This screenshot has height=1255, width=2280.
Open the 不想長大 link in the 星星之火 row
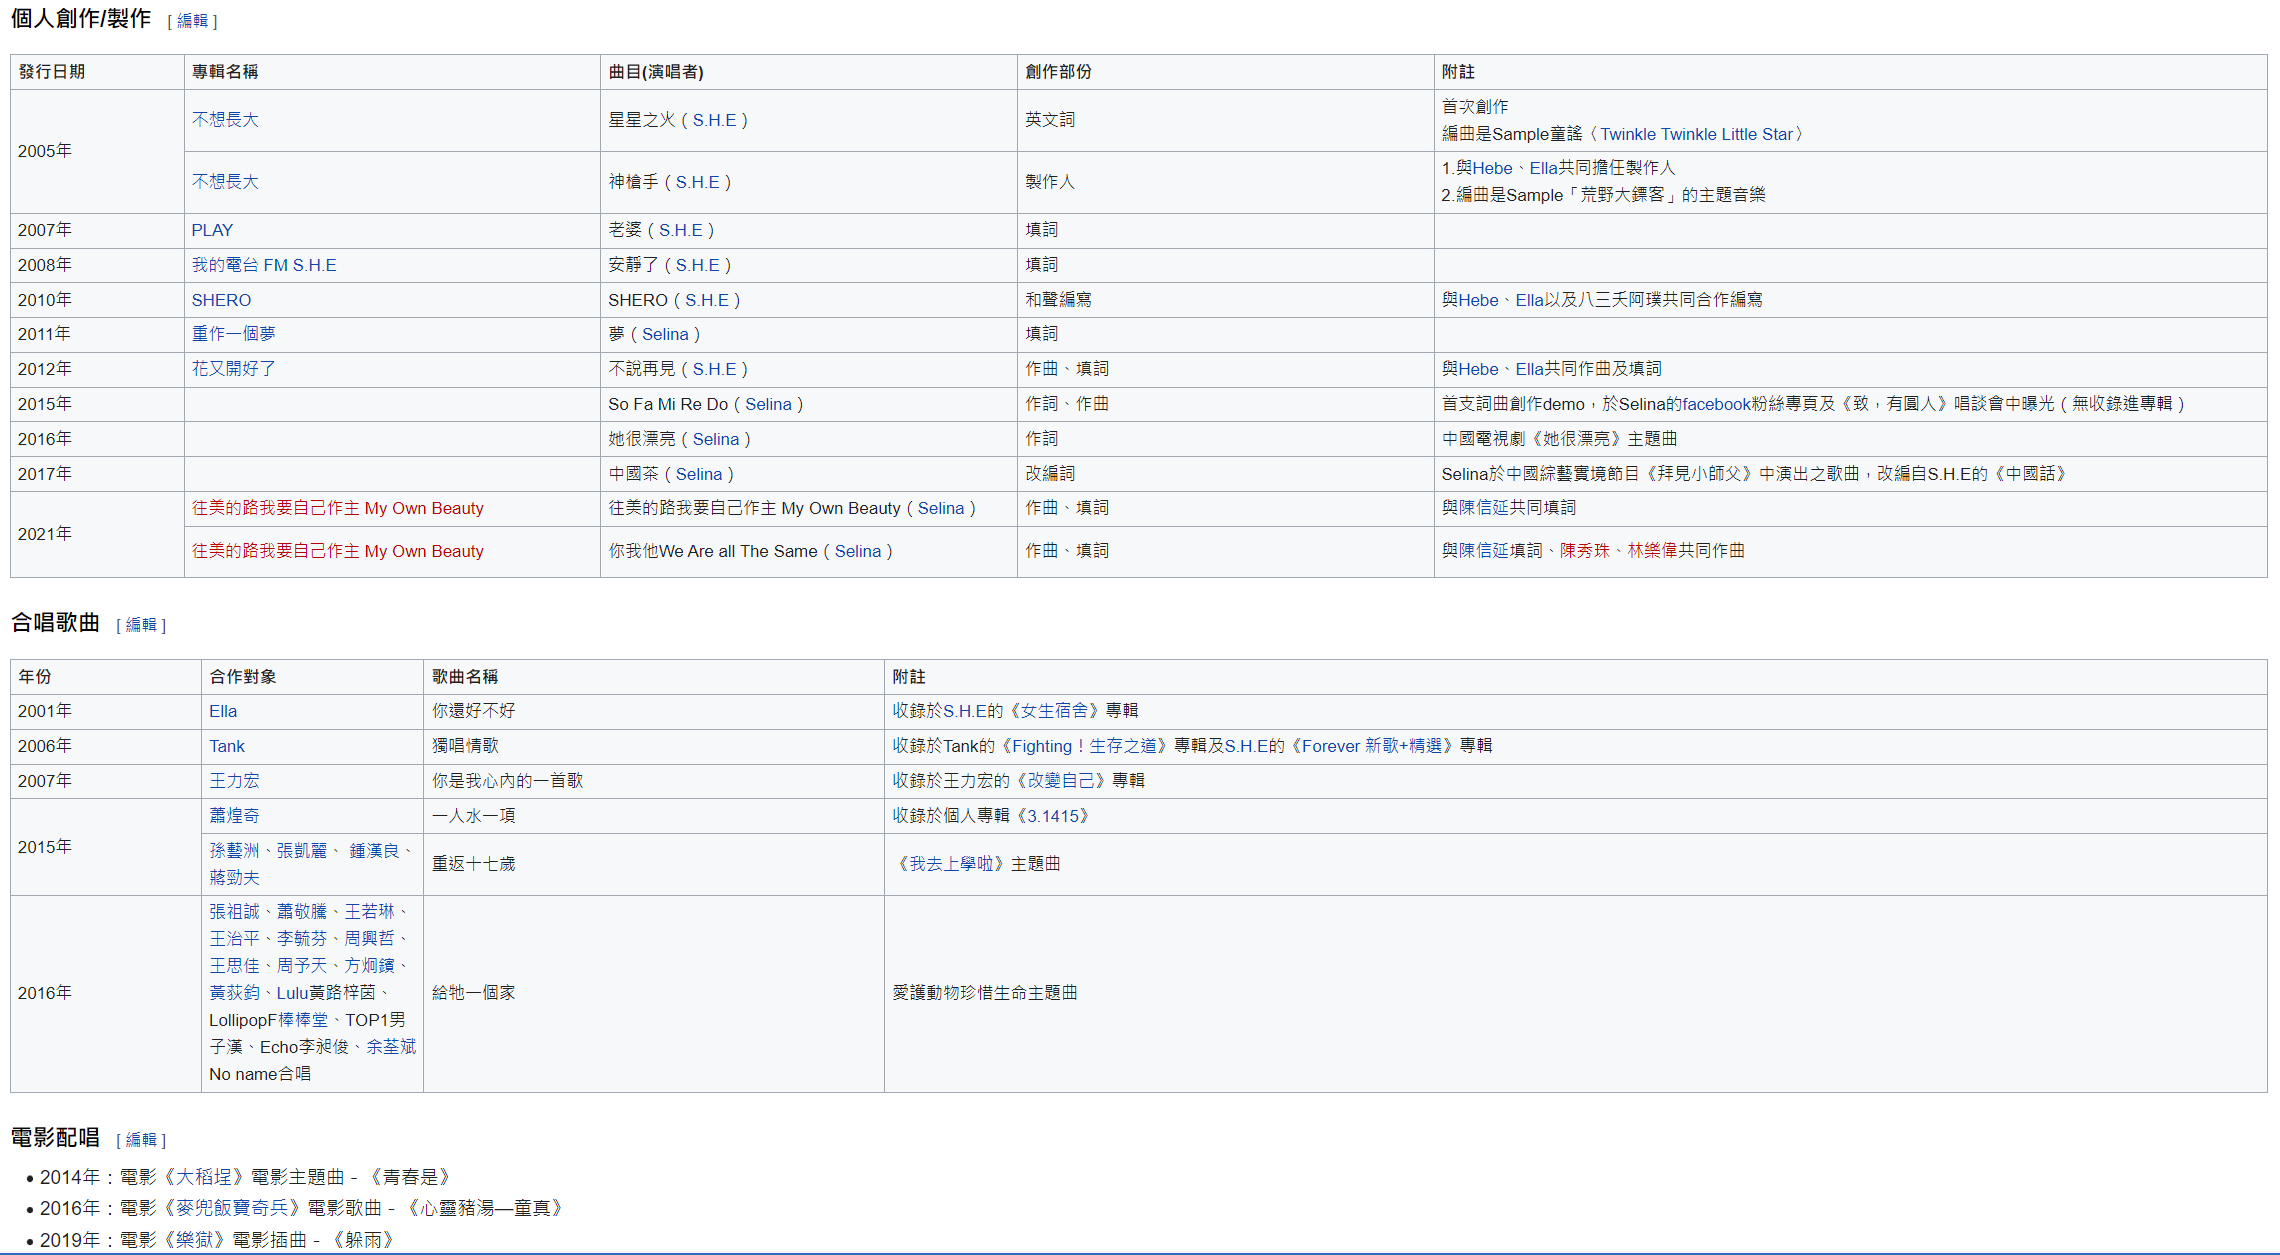click(225, 120)
